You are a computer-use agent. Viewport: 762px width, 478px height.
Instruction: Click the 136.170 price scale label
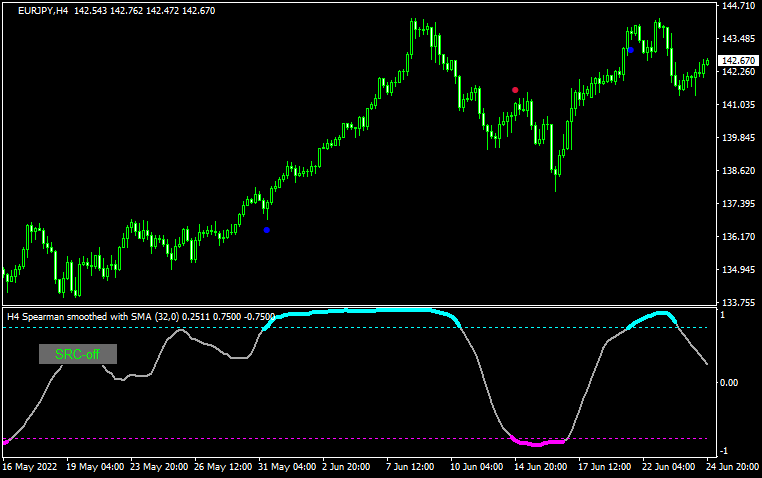coord(739,237)
